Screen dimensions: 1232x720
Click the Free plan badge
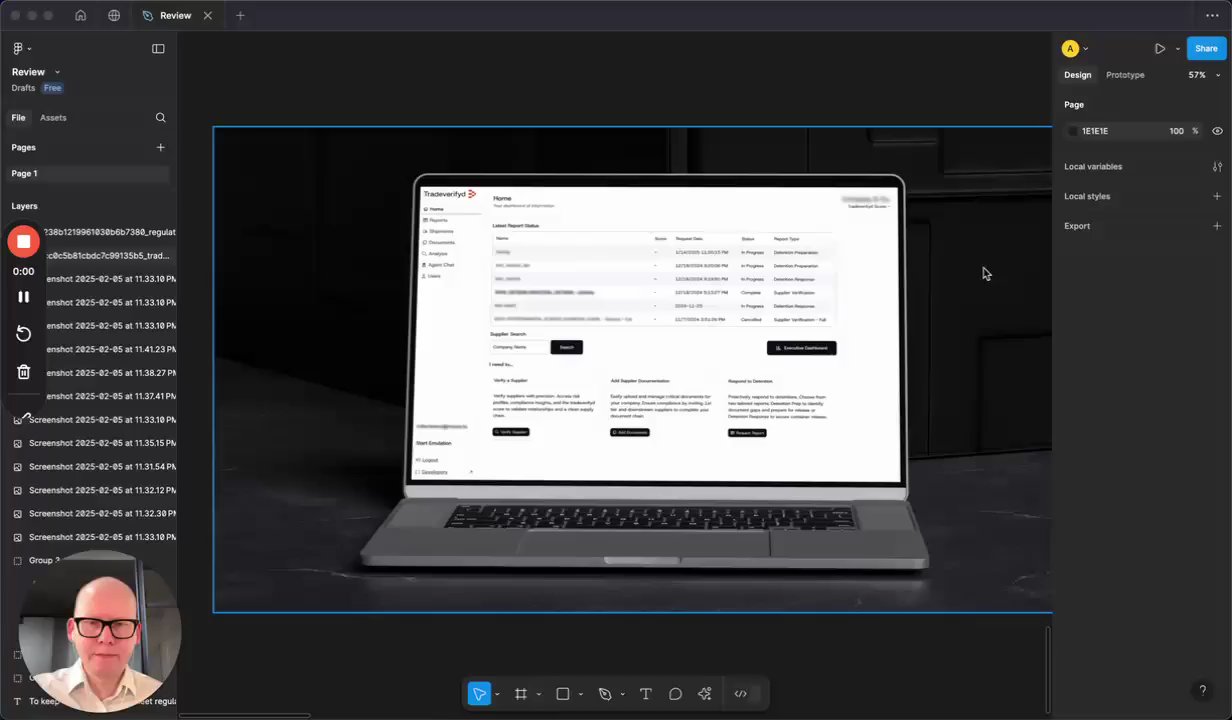tap(52, 88)
